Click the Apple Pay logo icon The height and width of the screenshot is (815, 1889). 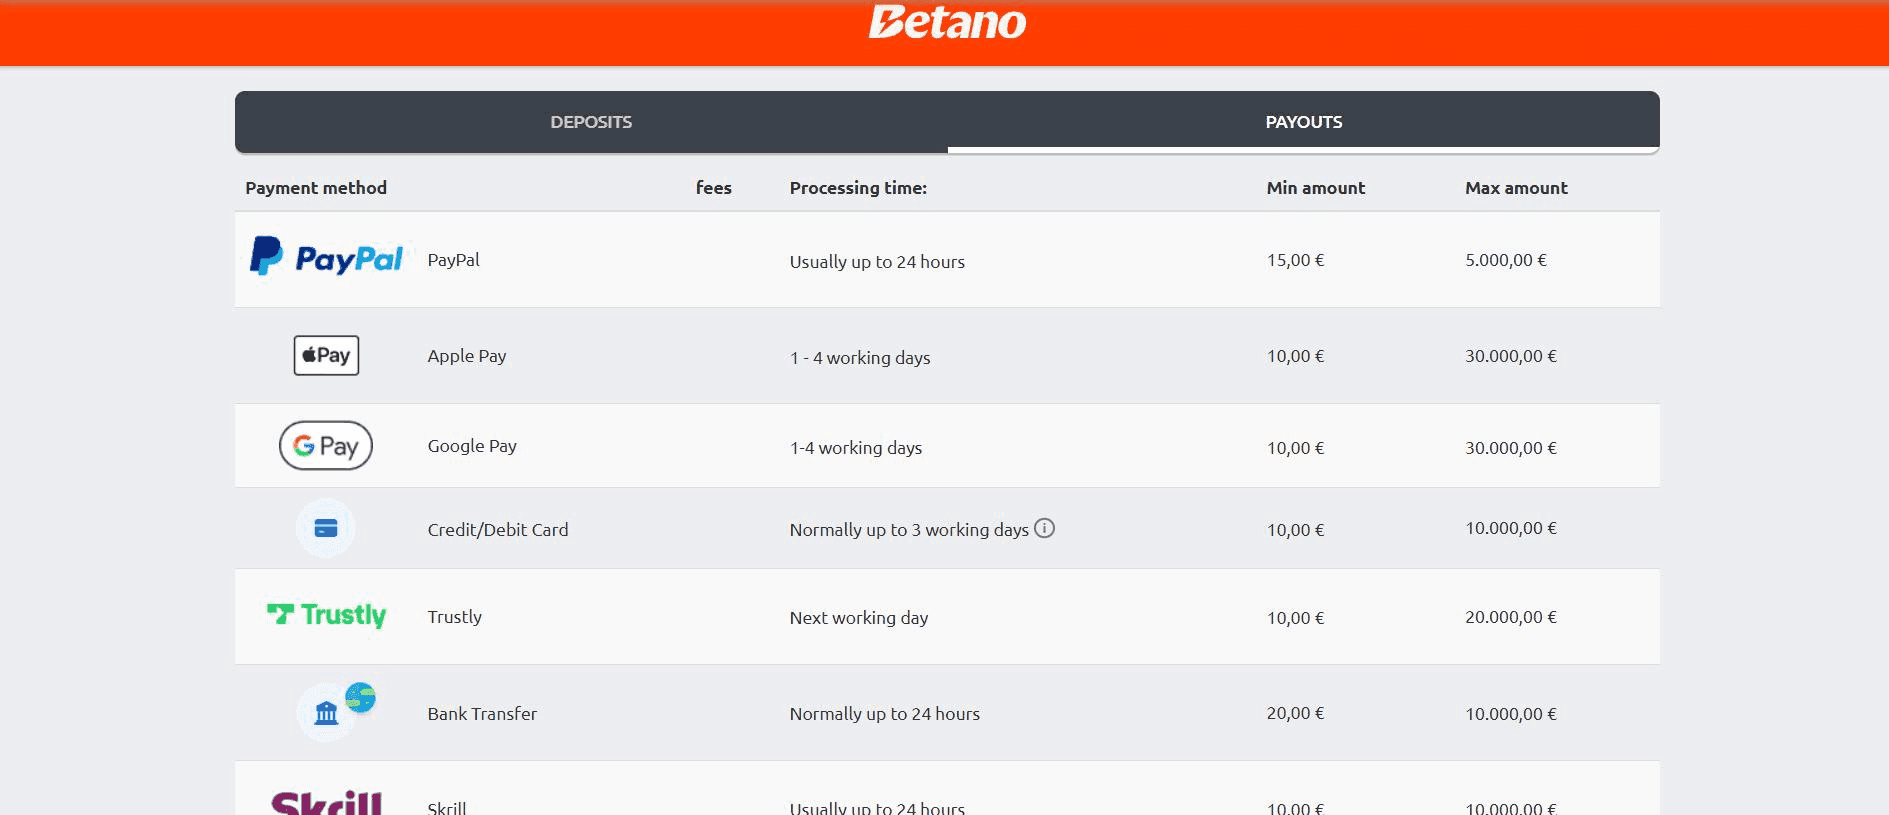(326, 355)
